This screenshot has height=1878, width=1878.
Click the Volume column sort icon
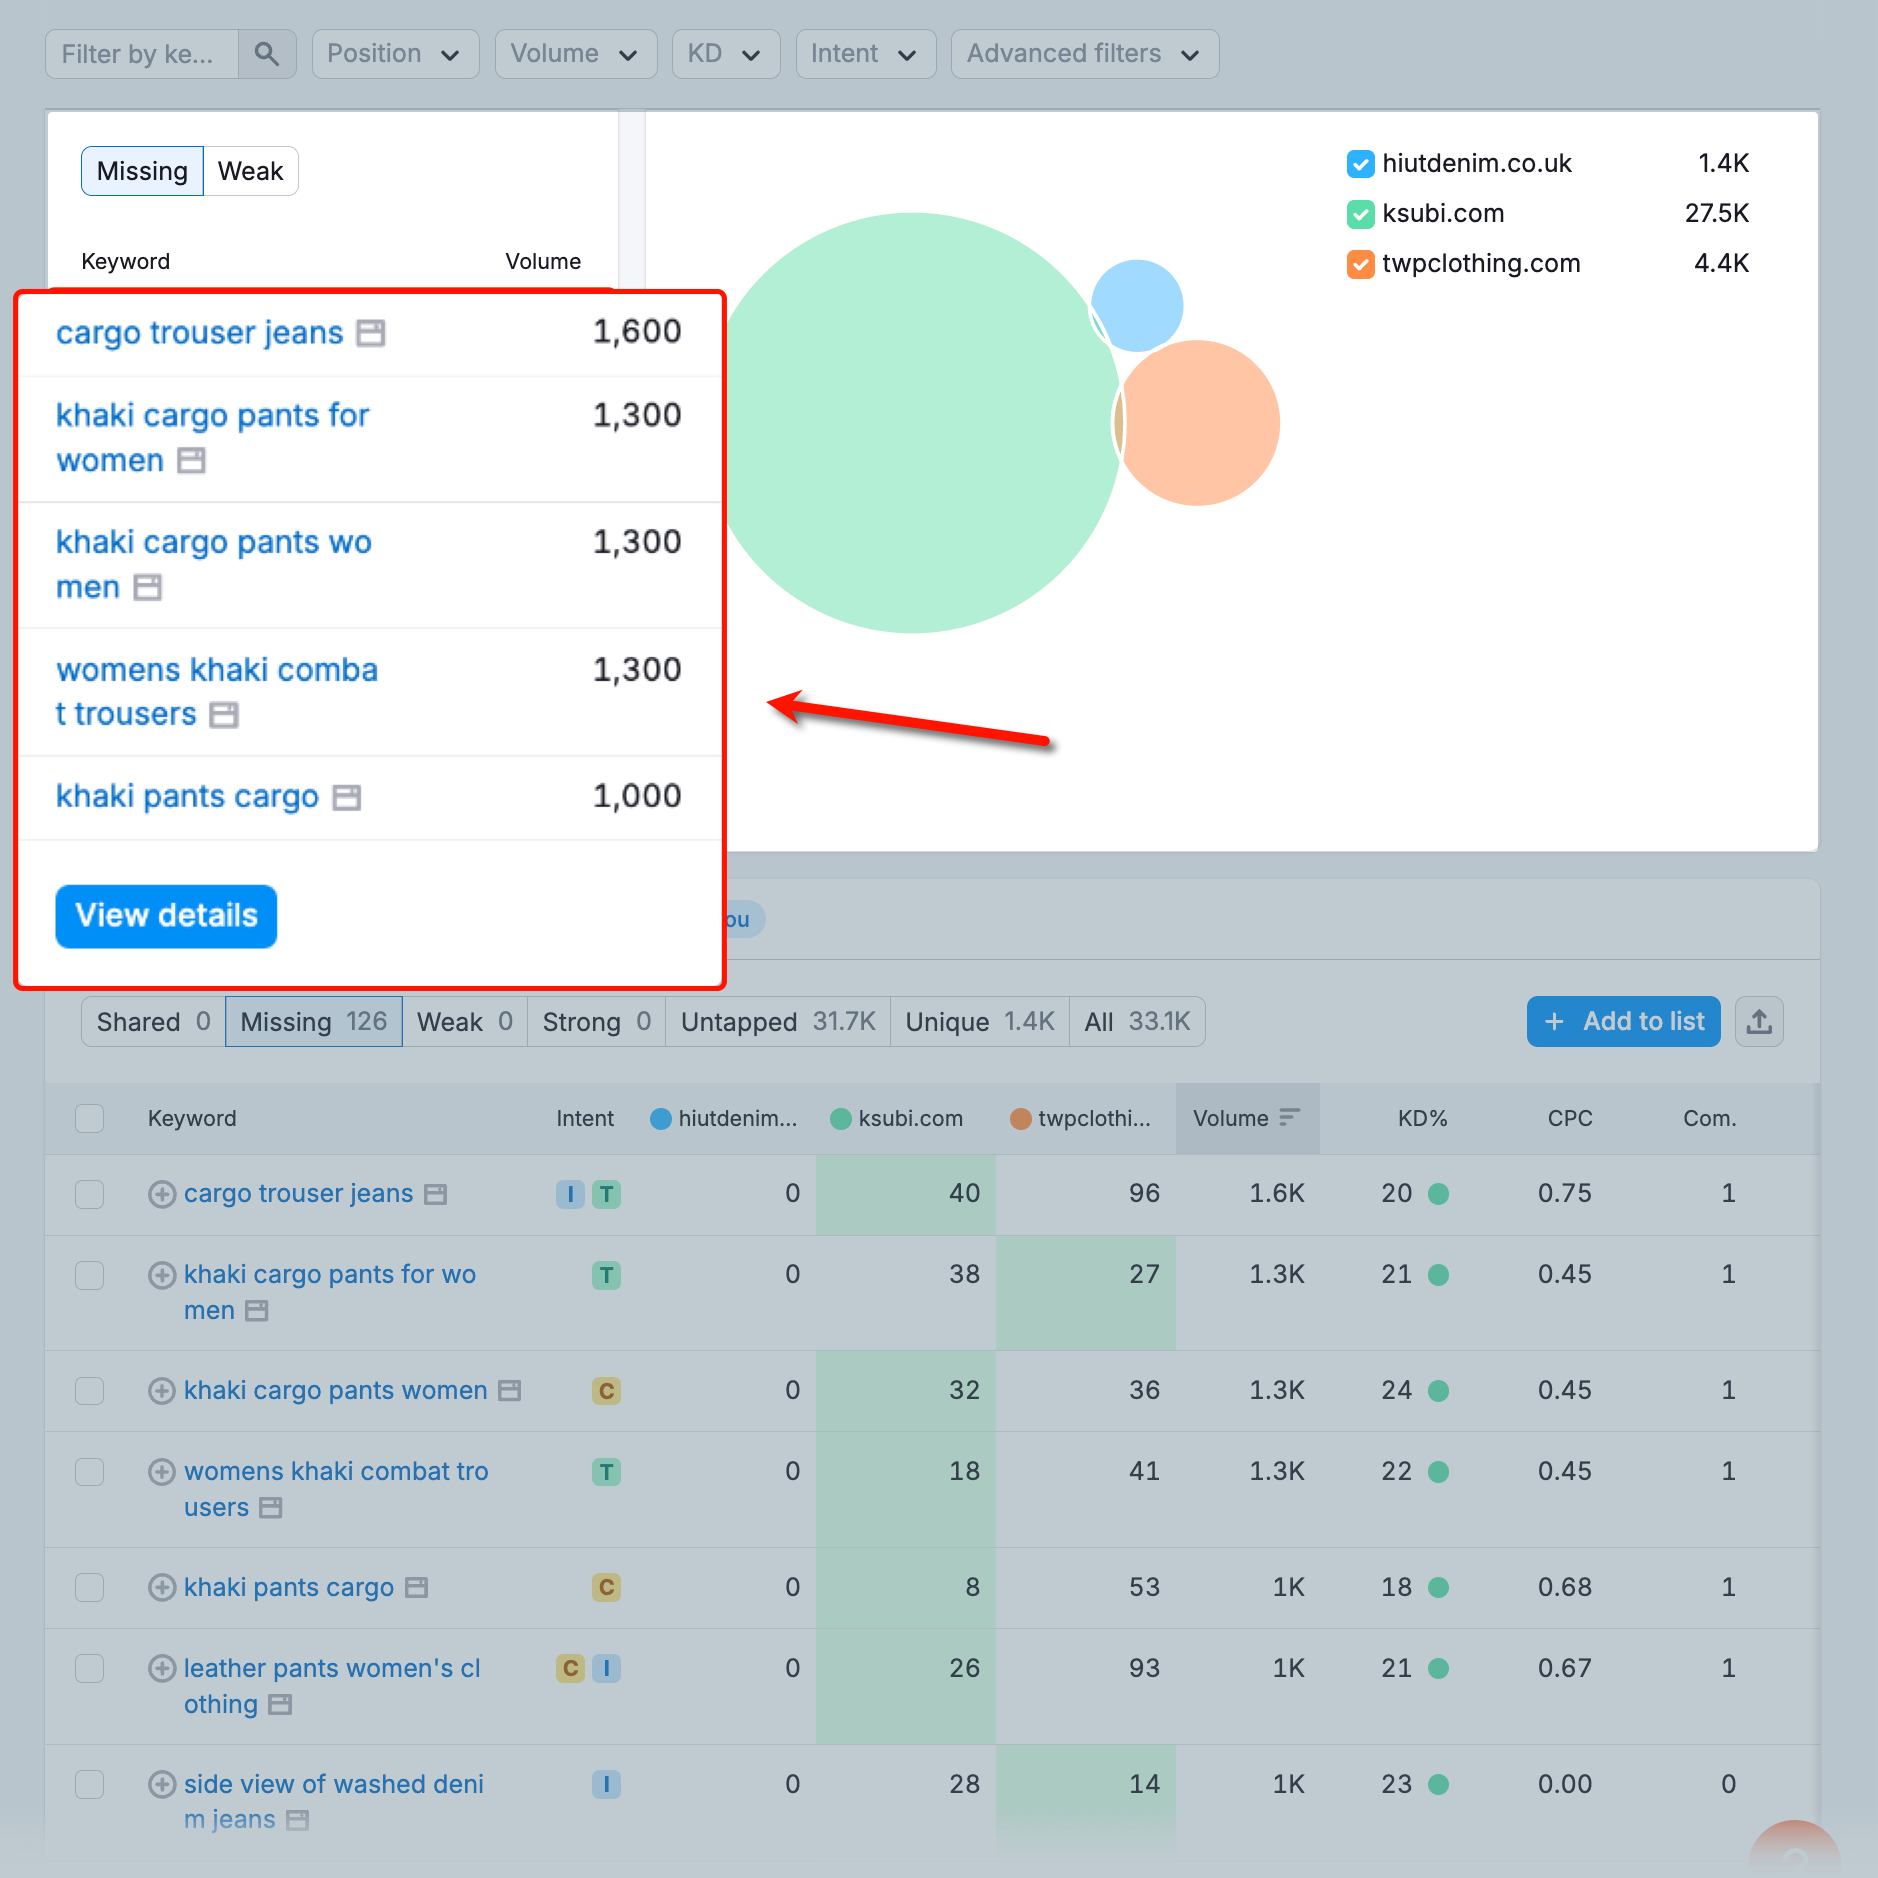1292,1117
